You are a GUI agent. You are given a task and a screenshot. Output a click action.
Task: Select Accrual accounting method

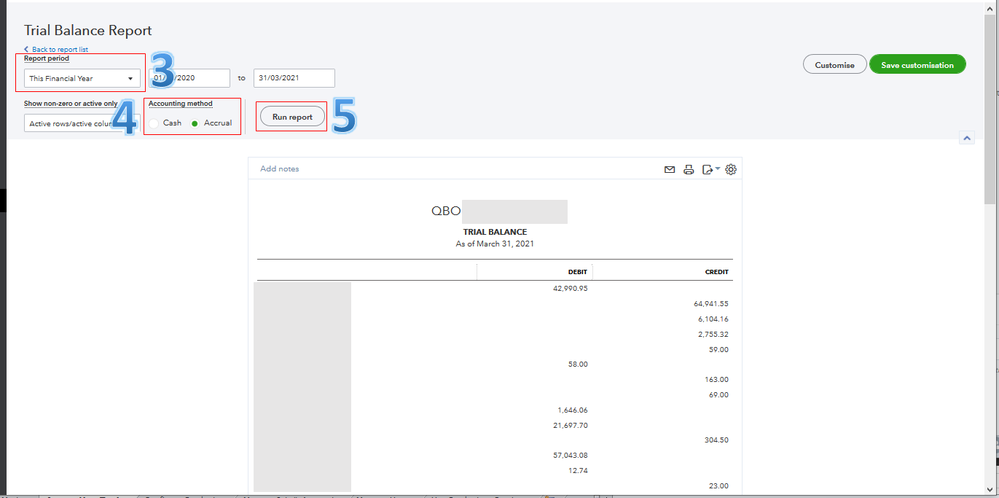[x=195, y=123]
